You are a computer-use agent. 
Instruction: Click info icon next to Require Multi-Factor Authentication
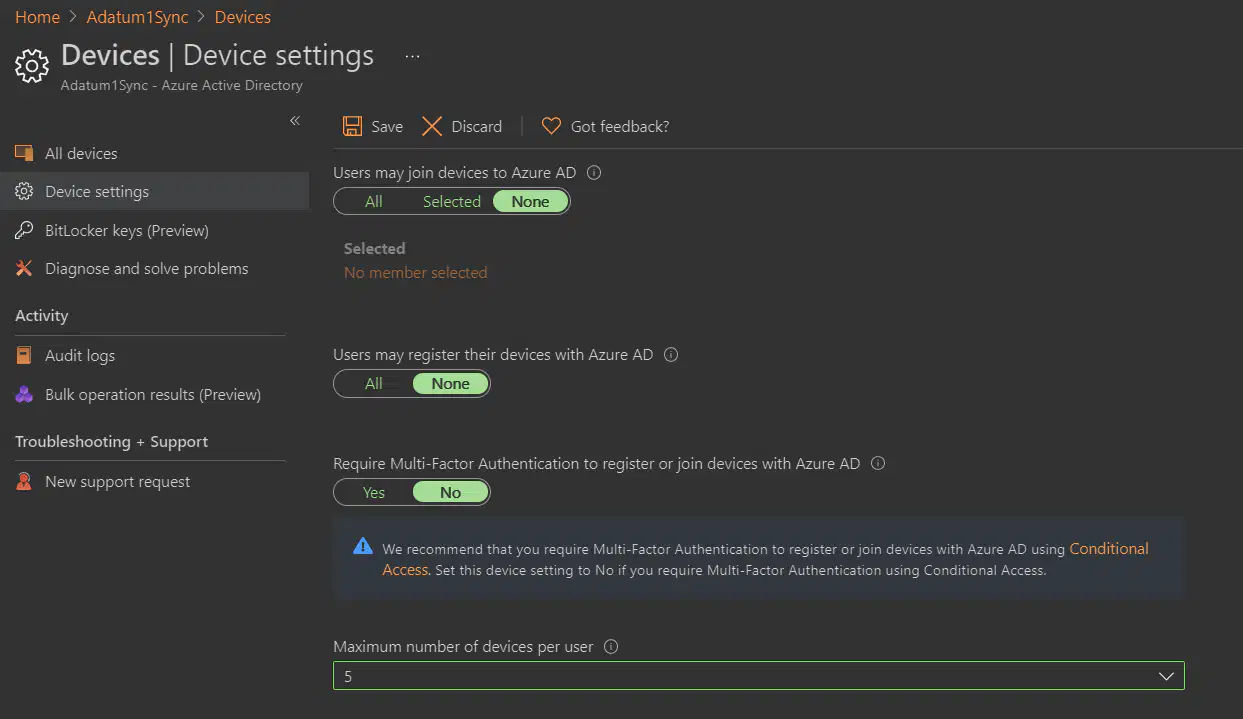[x=878, y=463]
